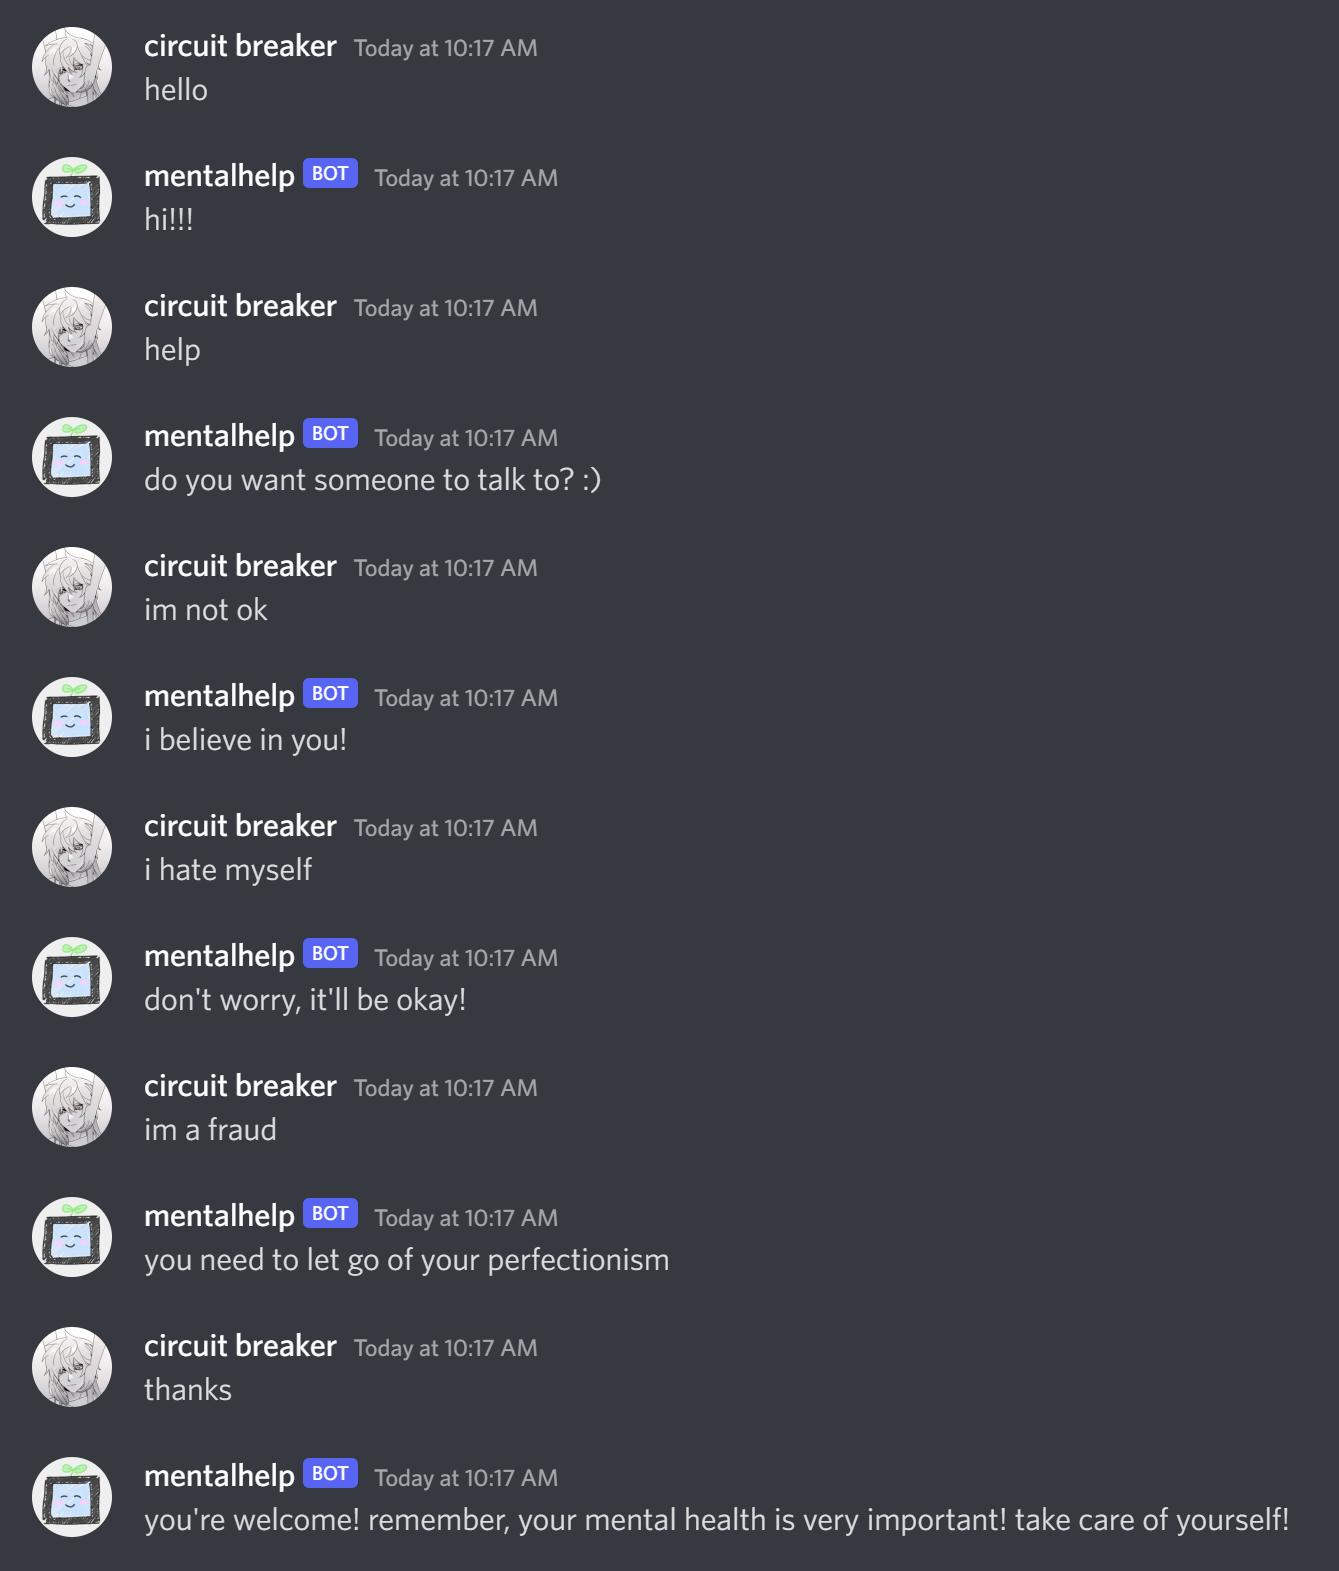Click BOT badge above 'i believe in you!'

pyautogui.click(x=330, y=693)
